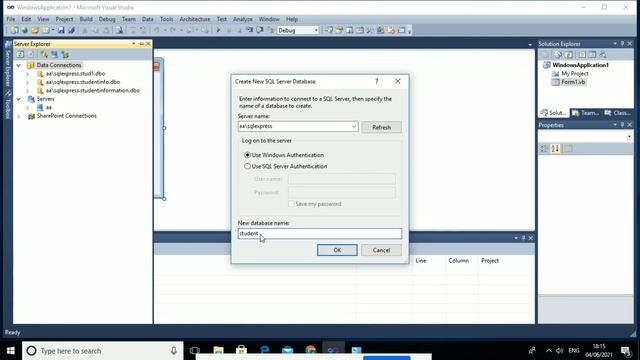Open the Server name dropdown
This screenshot has width=640, height=360.
(354, 127)
